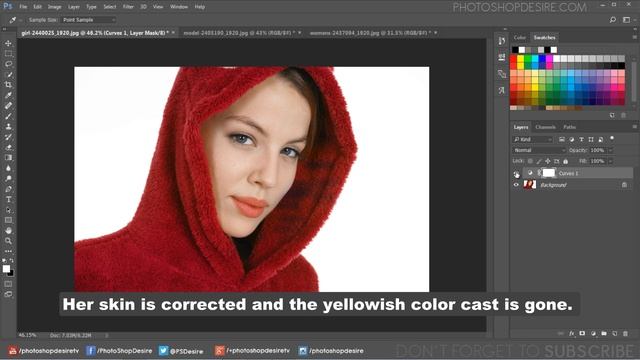The image size is (640, 360).
Task: Open the Filter menu
Action: (x=128, y=7)
